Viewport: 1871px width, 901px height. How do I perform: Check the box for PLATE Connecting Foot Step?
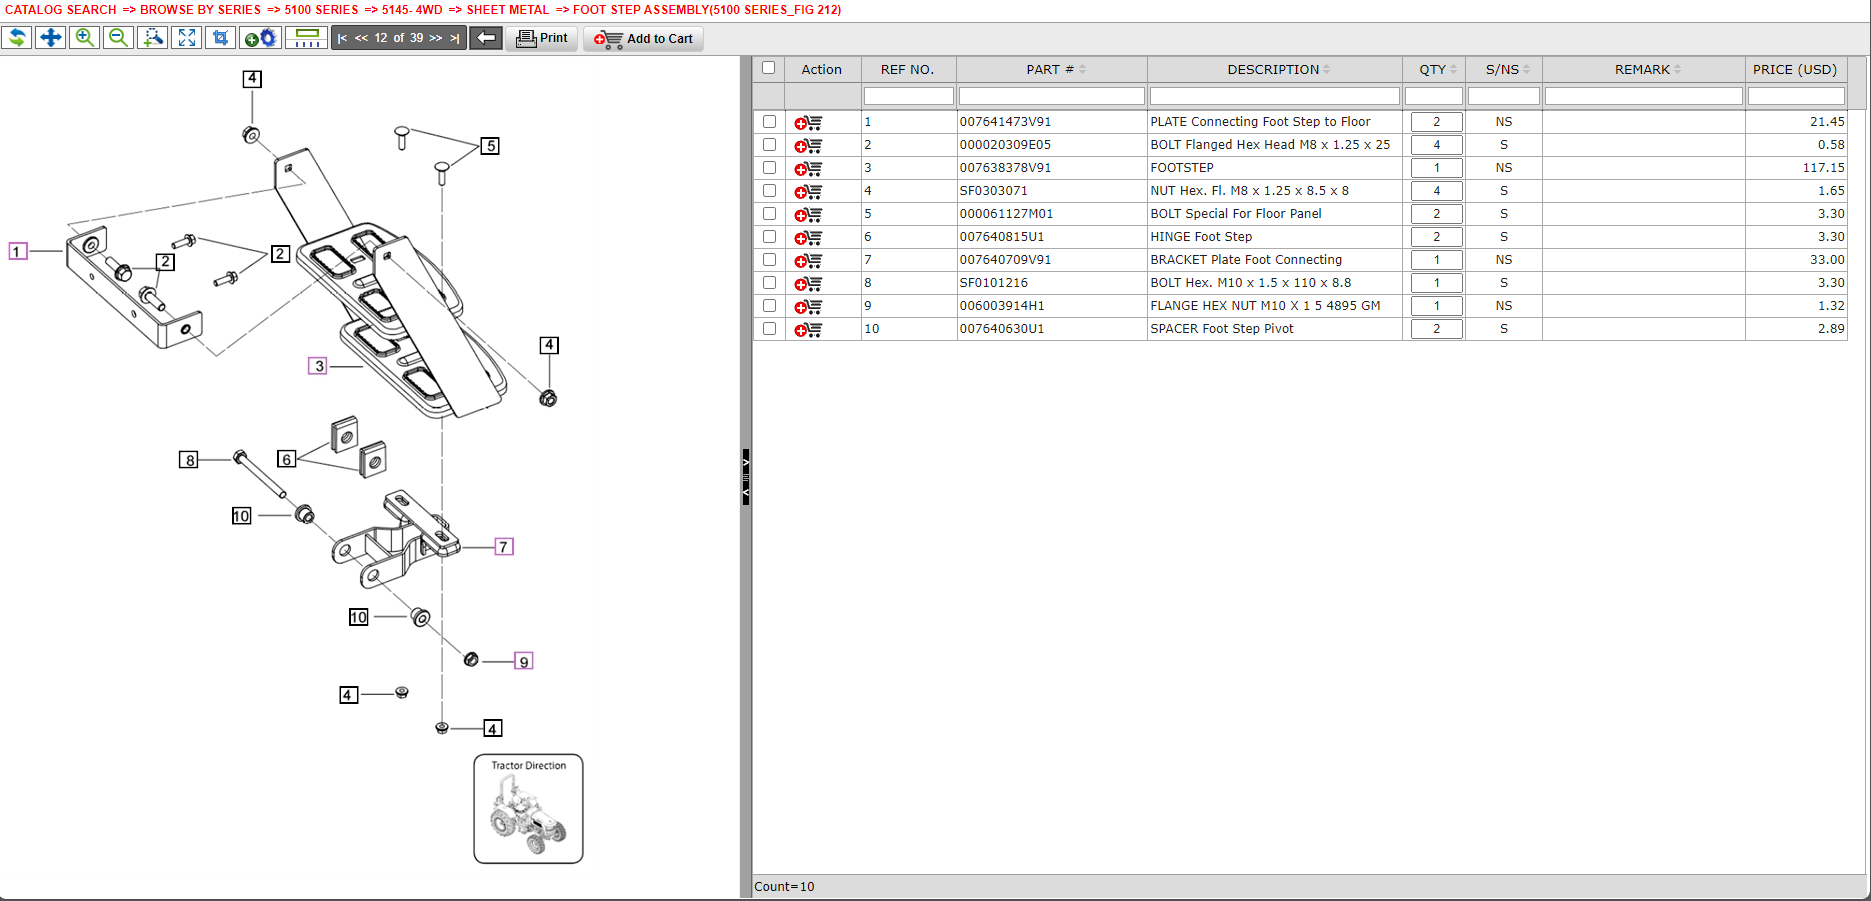pyautogui.click(x=769, y=122)
